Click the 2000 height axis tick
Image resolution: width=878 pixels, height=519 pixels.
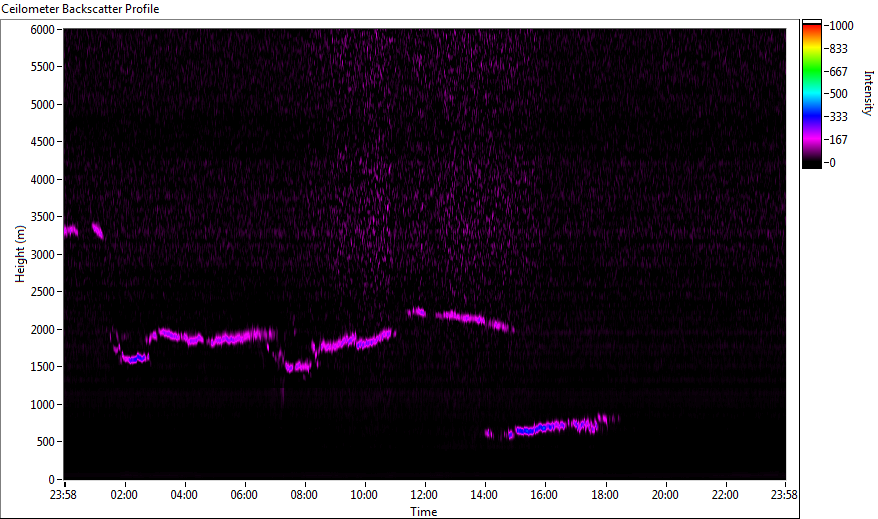click(43, 330)
